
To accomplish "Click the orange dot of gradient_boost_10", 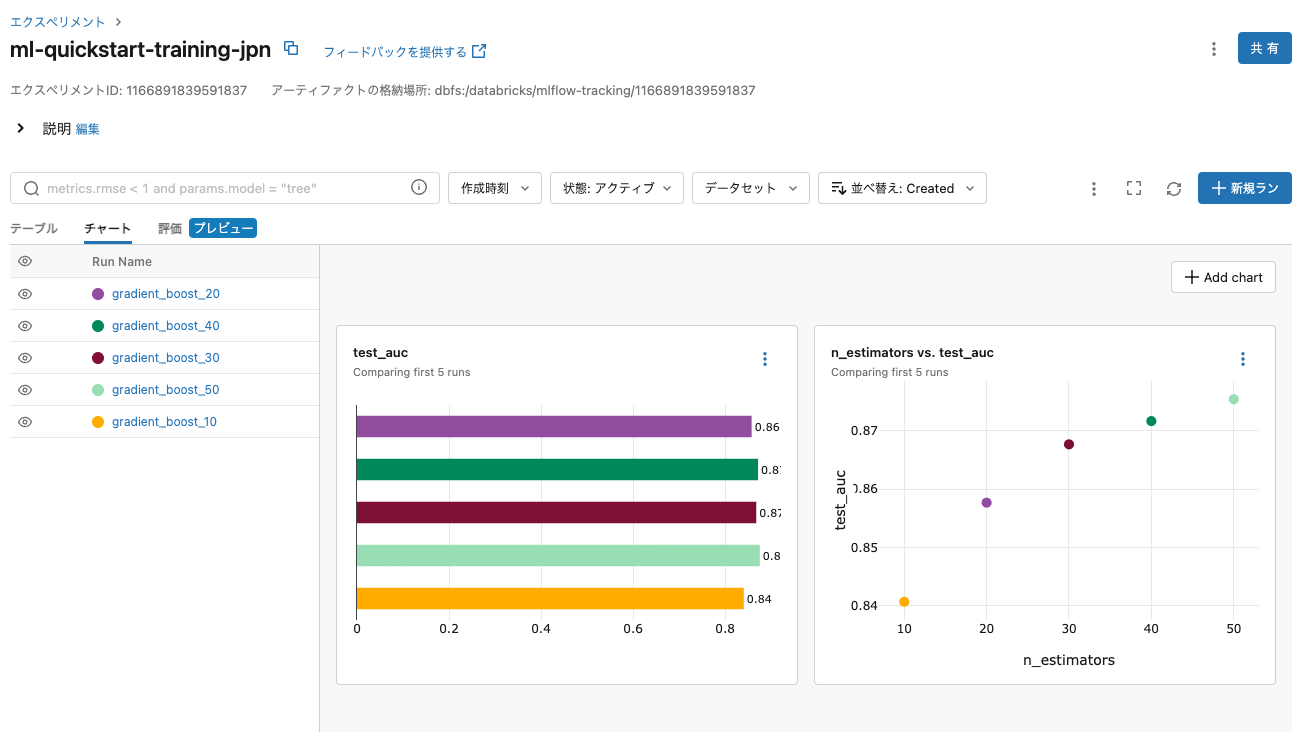I will (98, 422).
